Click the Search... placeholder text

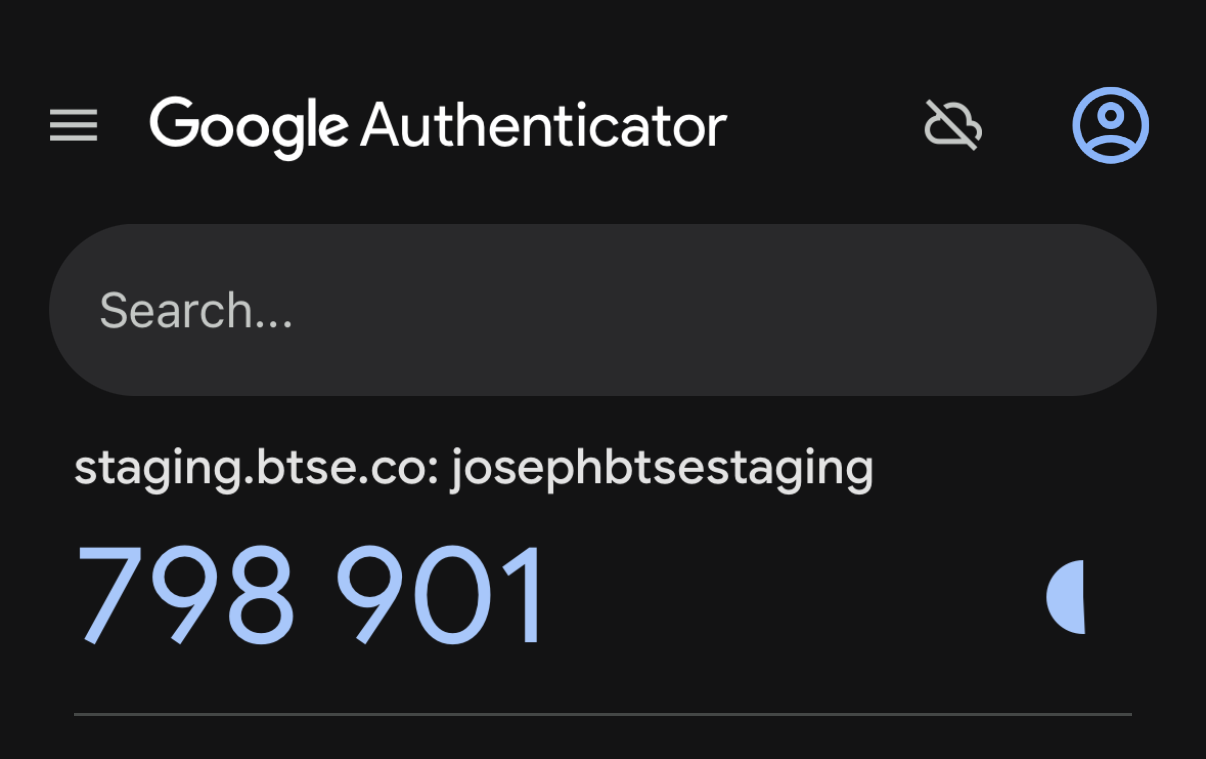196,311
